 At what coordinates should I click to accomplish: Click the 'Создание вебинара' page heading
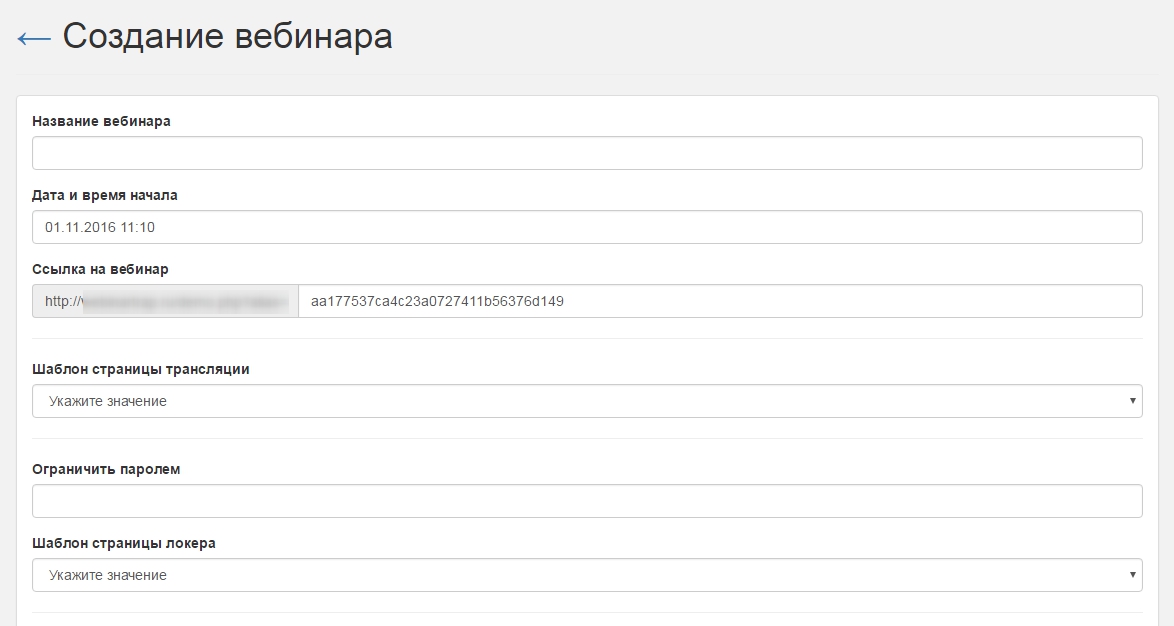click(x=227, y=36)
